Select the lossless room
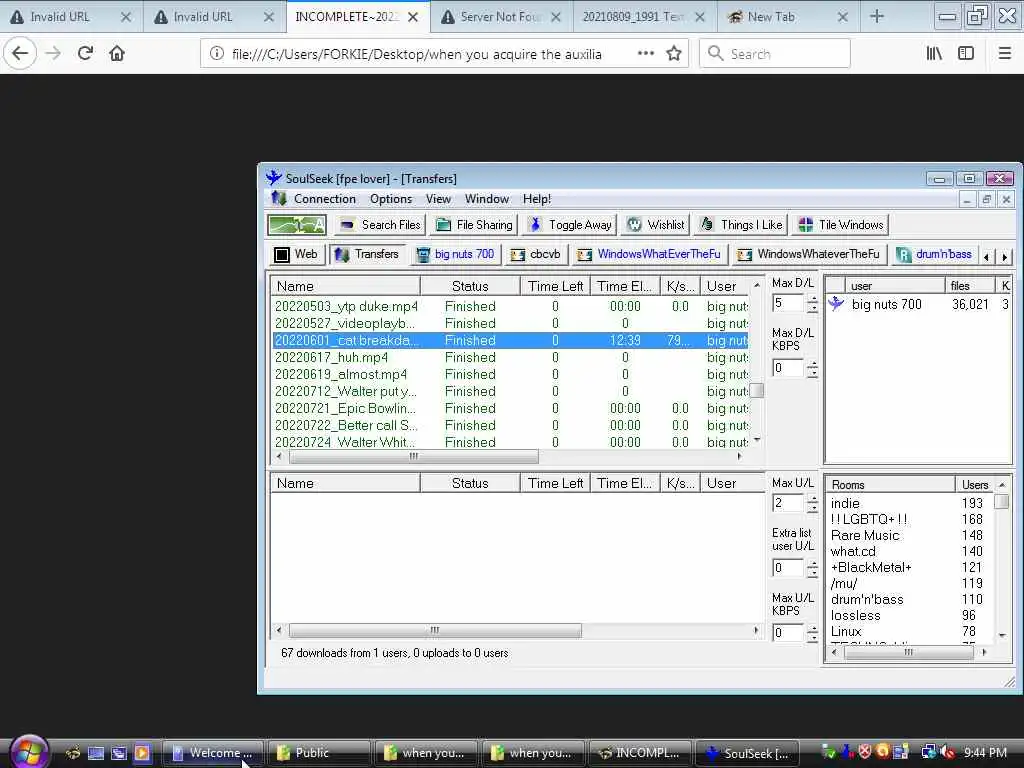The height and width of the screenshot is (768, 1024). pos(856,615)
